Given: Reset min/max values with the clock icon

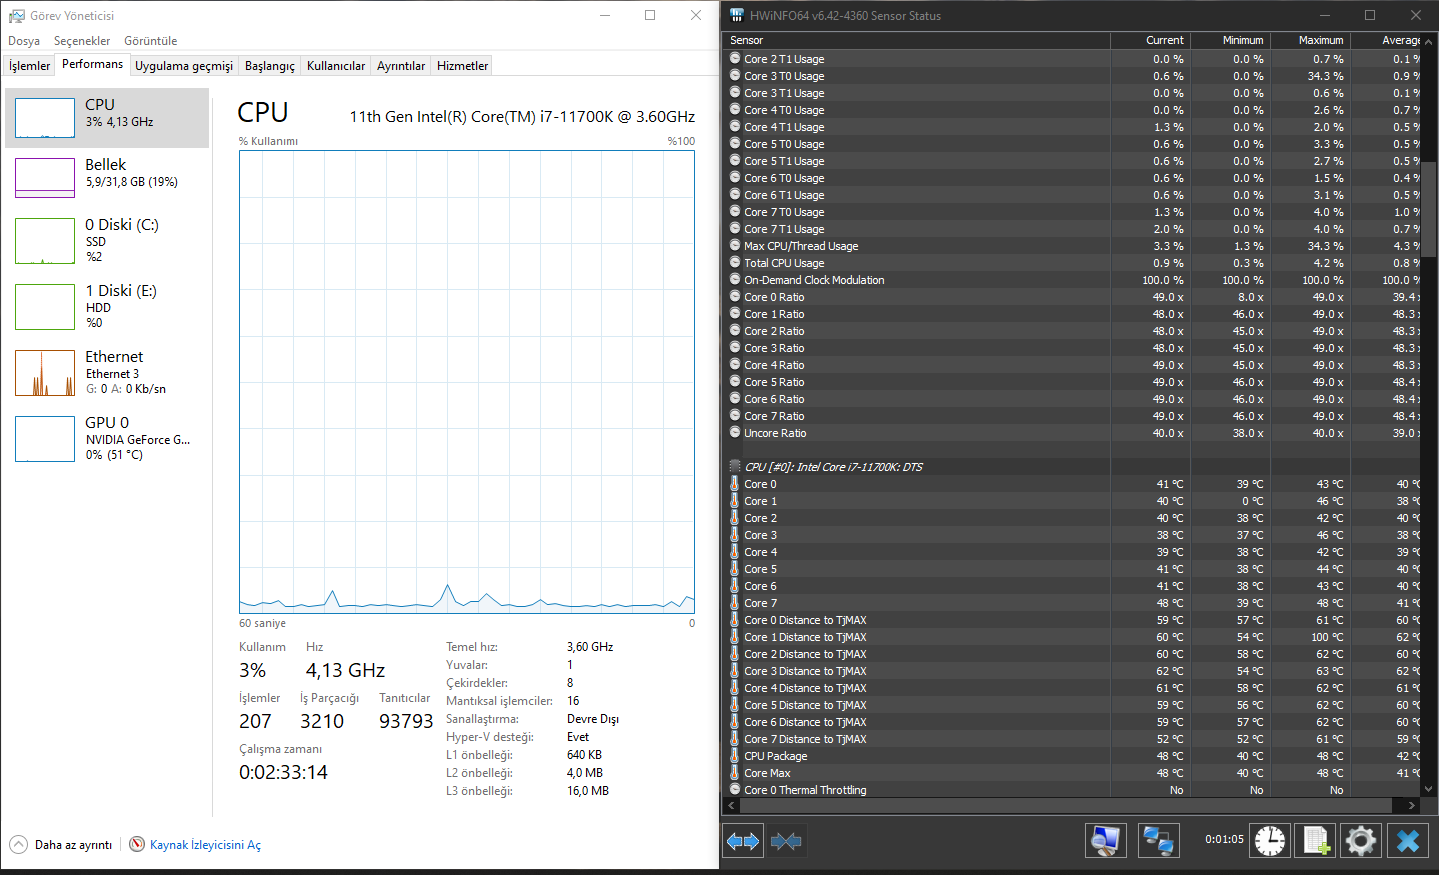Looking at the screenshot, I should point(1270,841).
